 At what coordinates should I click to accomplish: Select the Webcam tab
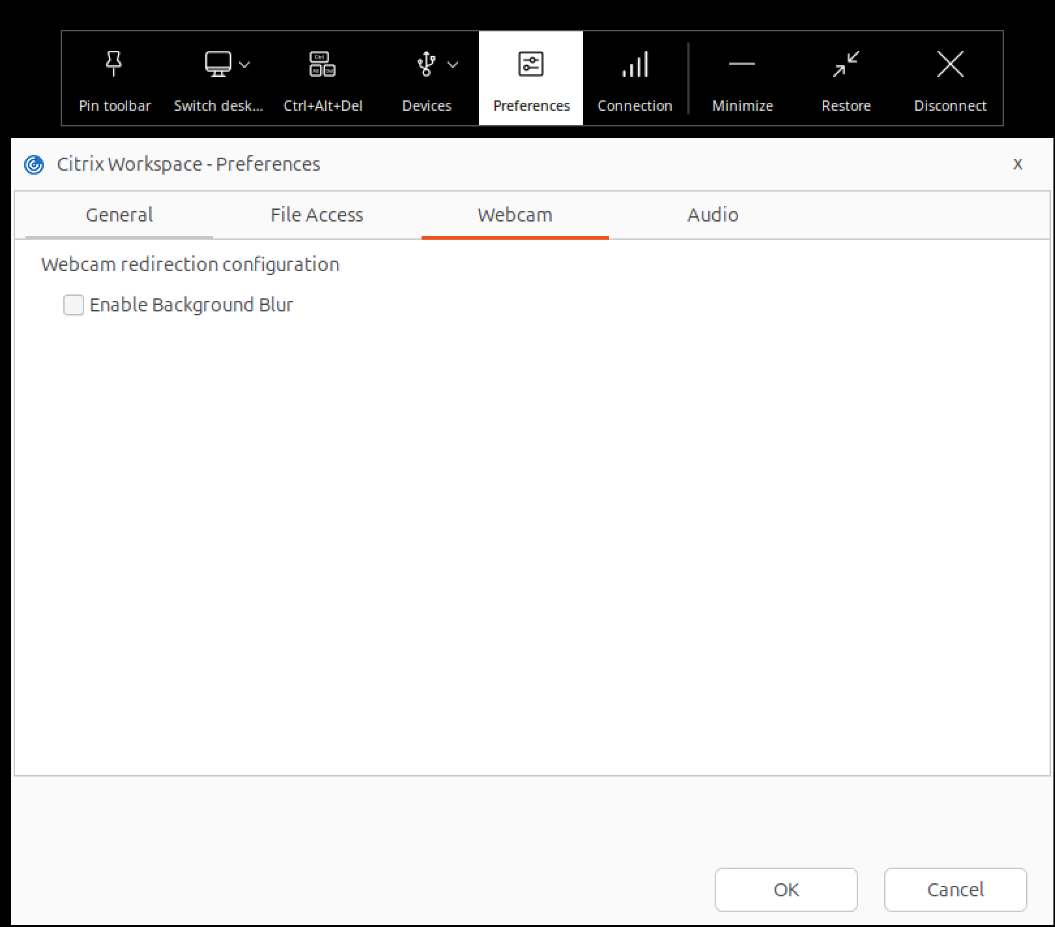click(515, 215)
